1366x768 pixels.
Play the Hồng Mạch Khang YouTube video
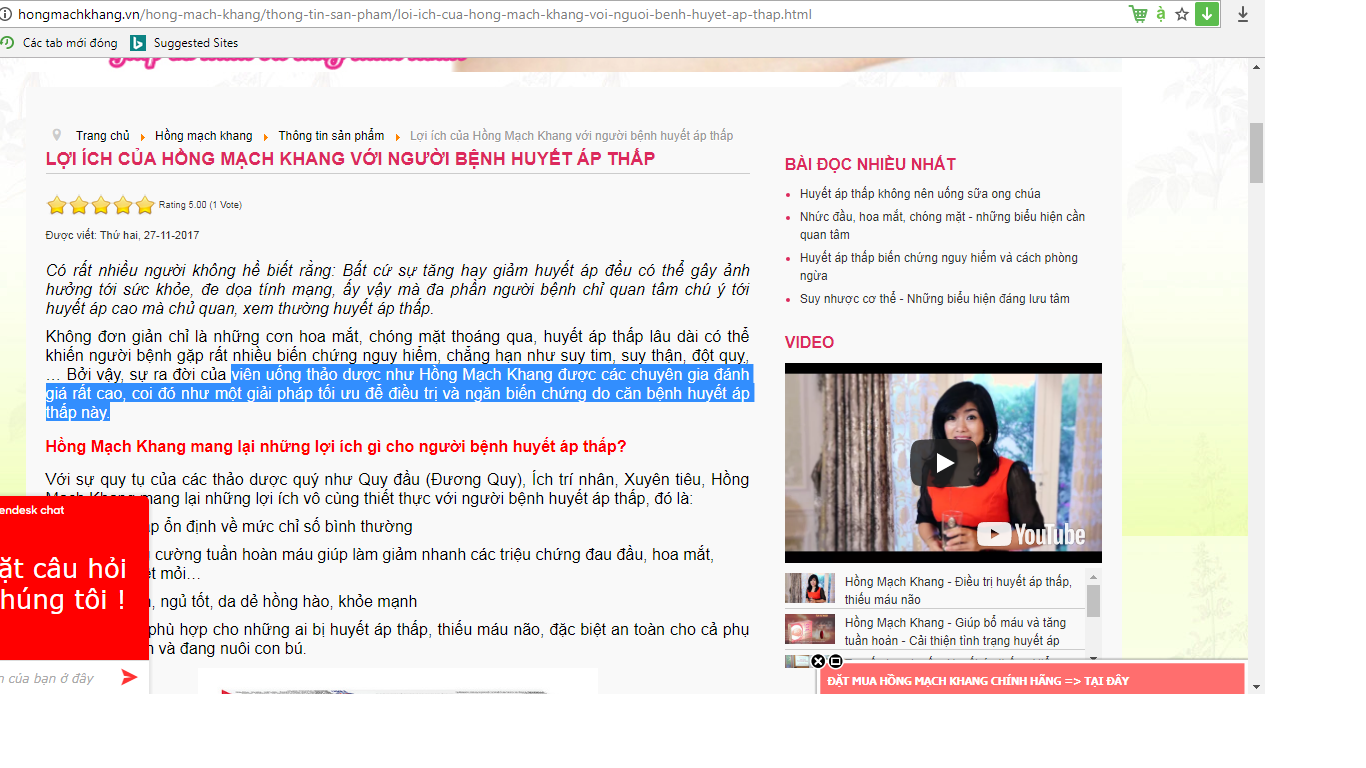tap(943, 462)
